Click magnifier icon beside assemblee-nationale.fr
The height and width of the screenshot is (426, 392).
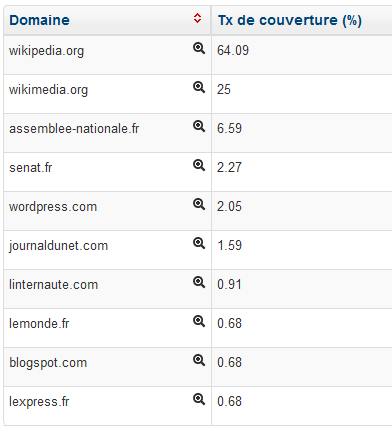[x=199, y=126]
